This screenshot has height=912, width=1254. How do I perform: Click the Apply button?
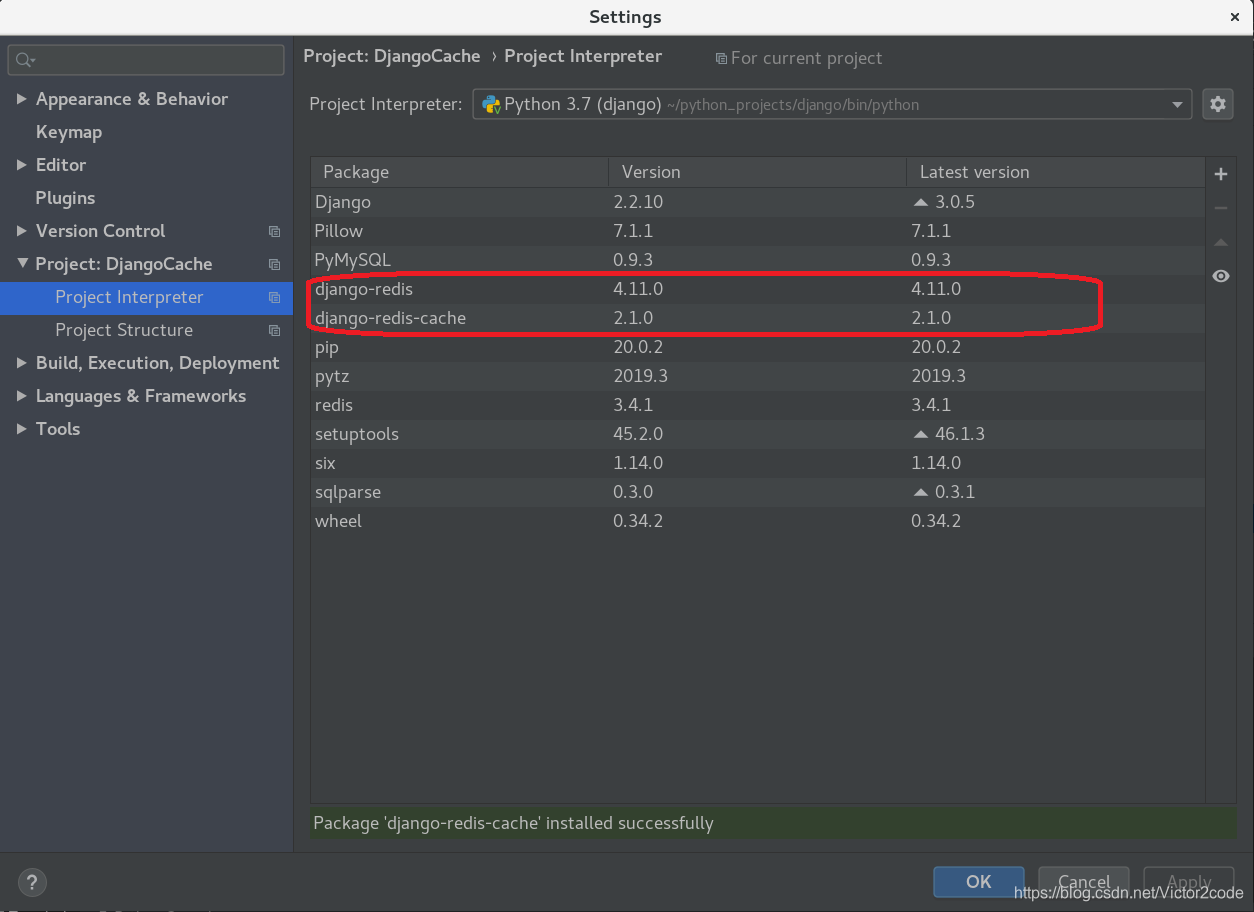coord(1189,882)
